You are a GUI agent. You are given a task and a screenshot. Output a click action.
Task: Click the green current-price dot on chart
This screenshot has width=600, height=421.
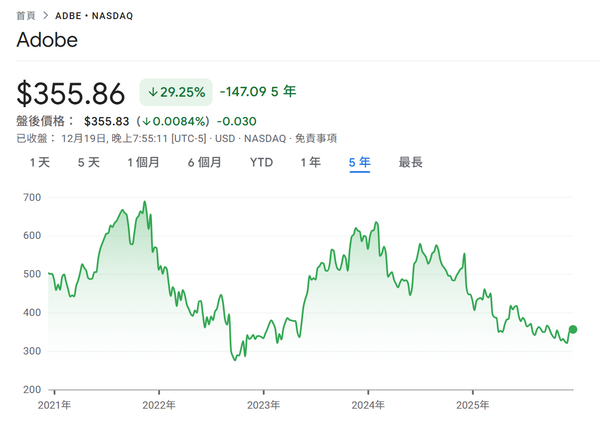point(573,329)
